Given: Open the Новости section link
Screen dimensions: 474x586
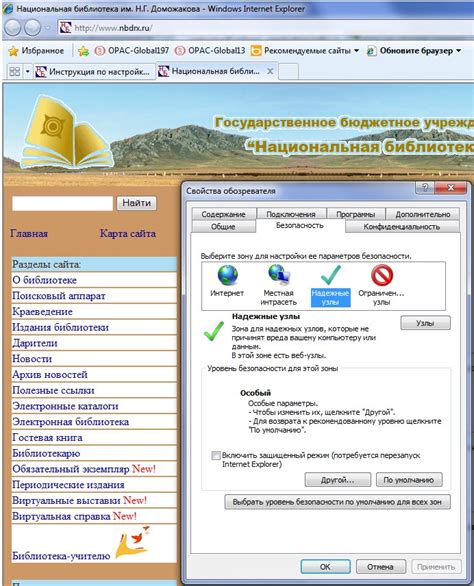Looking at the screenshot, I should tap(32, 359).
